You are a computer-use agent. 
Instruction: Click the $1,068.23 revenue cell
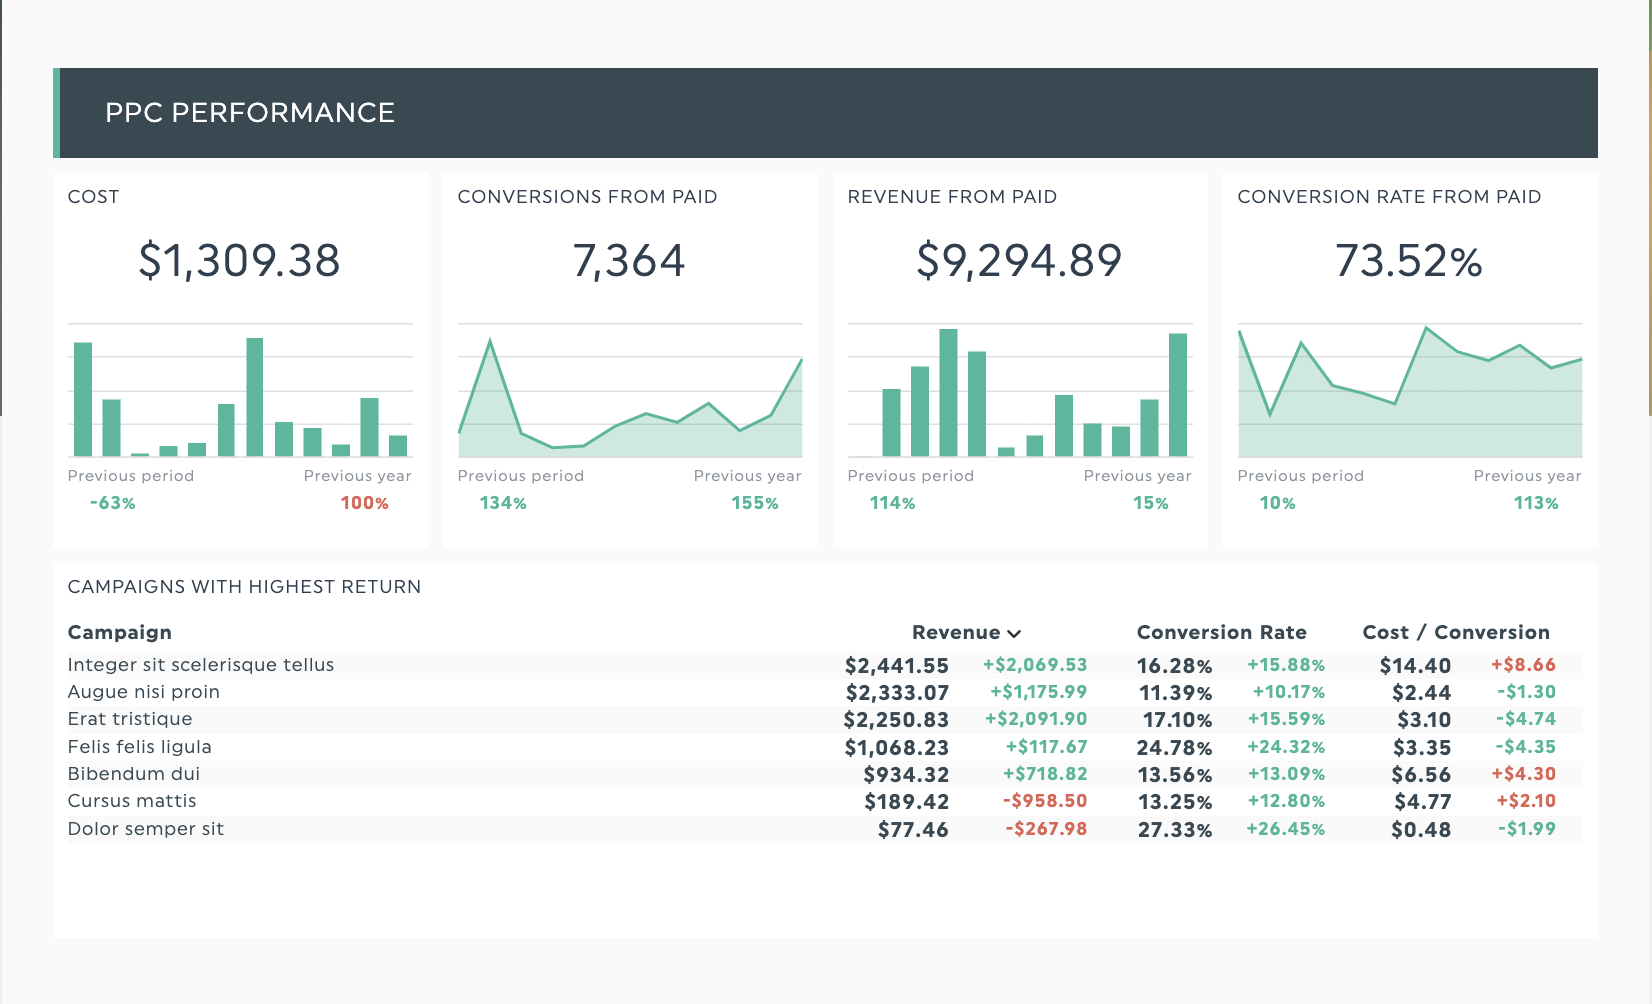[897, 748]
